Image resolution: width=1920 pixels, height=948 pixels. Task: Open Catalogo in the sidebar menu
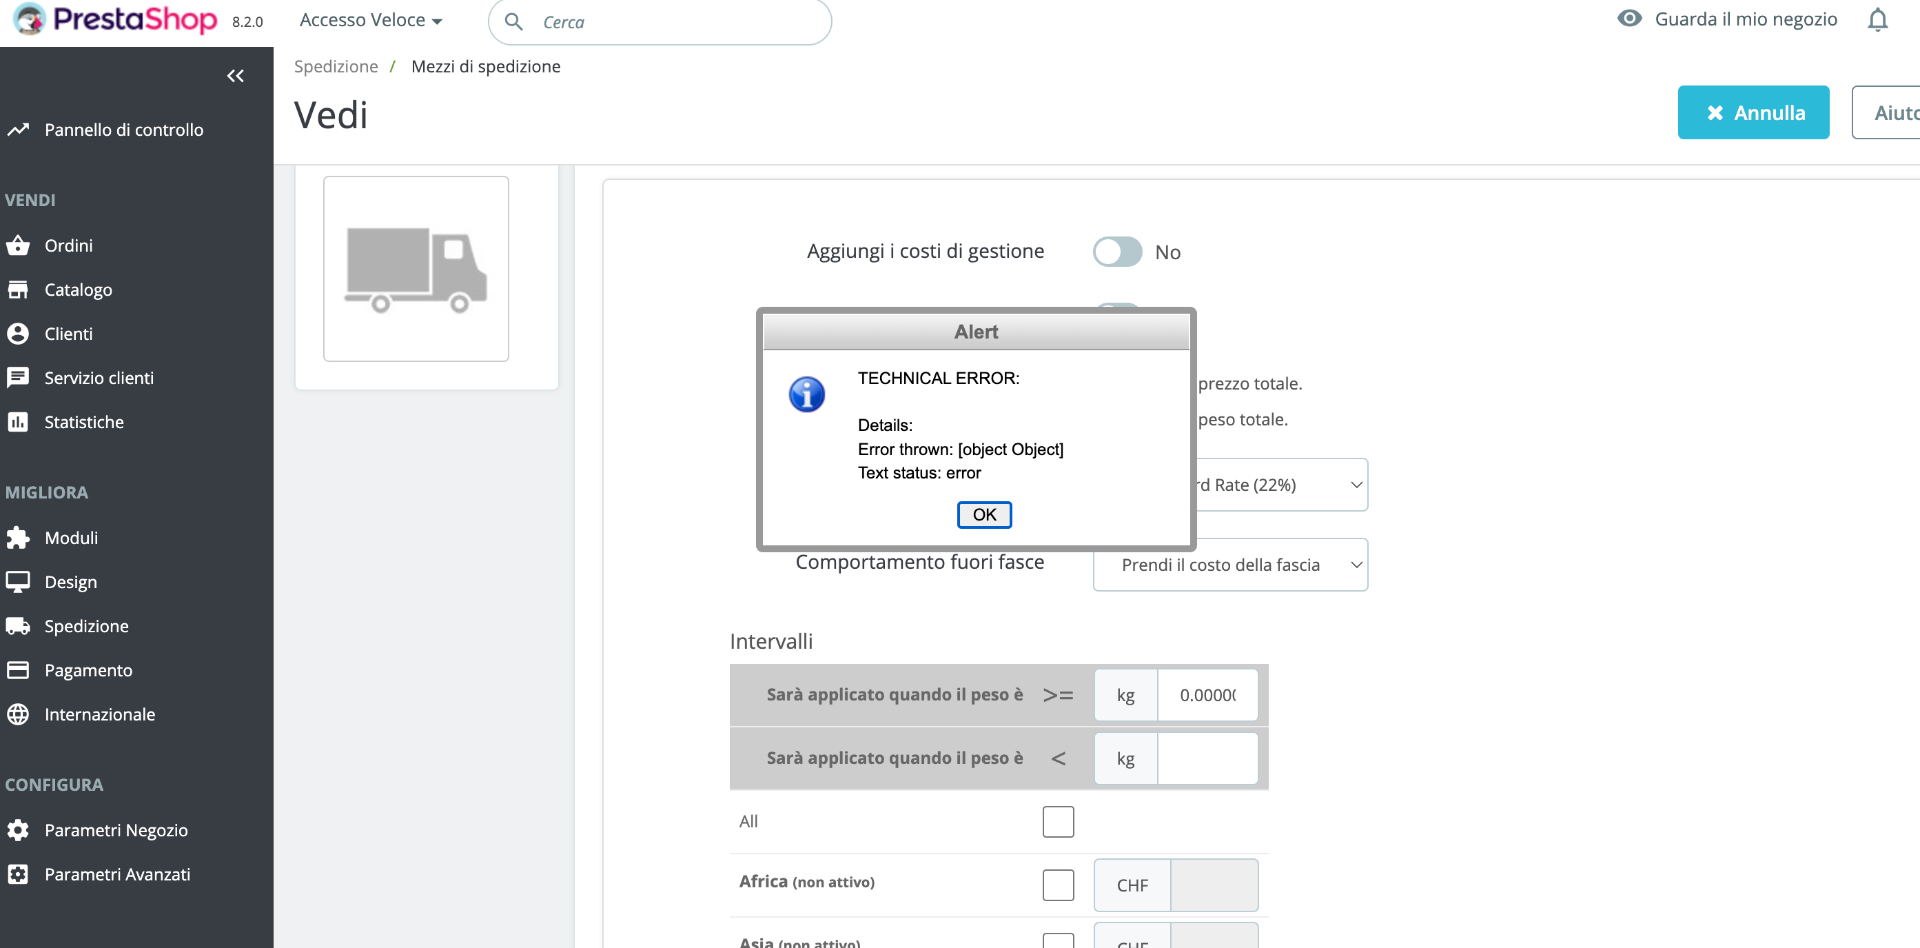tap(78, 290)
